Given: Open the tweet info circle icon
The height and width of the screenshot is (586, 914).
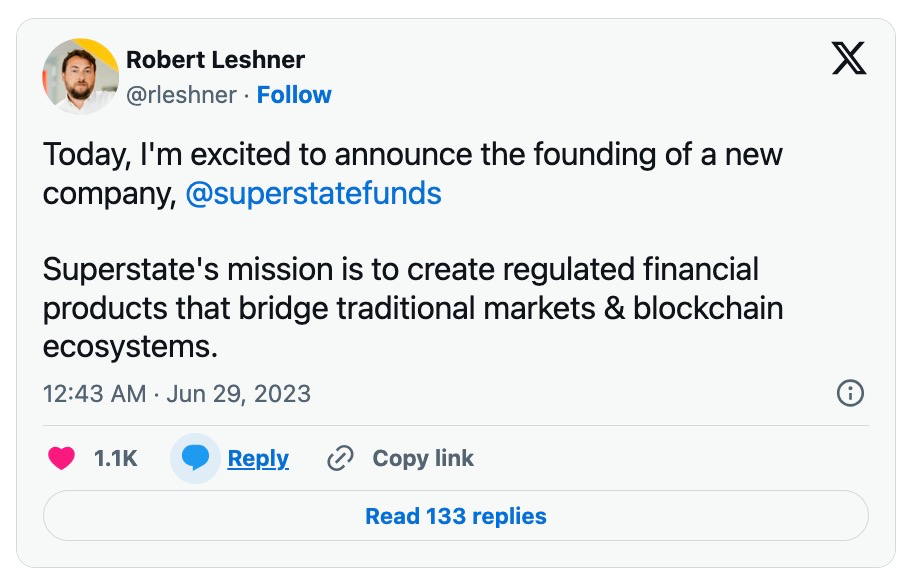Looking at the screenshot, I should (x=849, y=393).
